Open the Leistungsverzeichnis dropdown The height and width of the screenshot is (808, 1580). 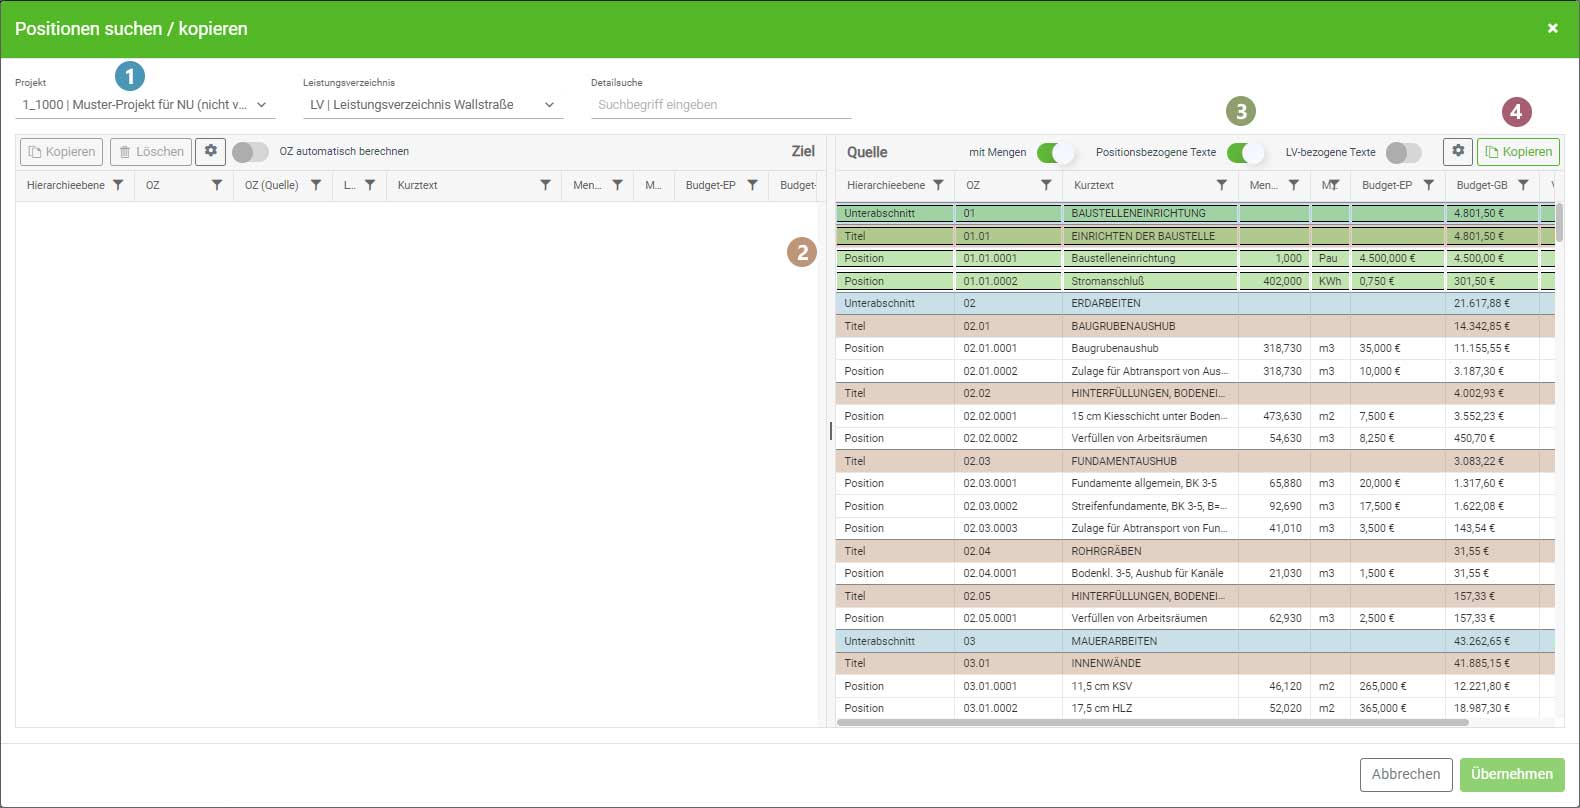pyautogui.click(x=433, y=105)
